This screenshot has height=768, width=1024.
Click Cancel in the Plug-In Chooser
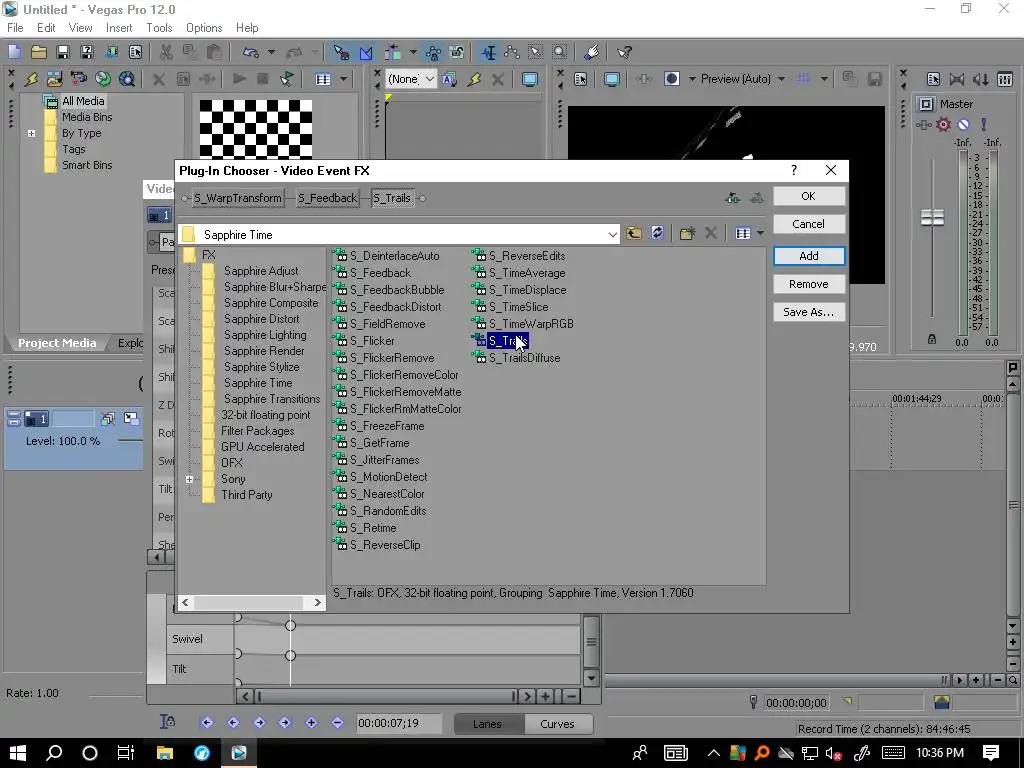[808, 224]
